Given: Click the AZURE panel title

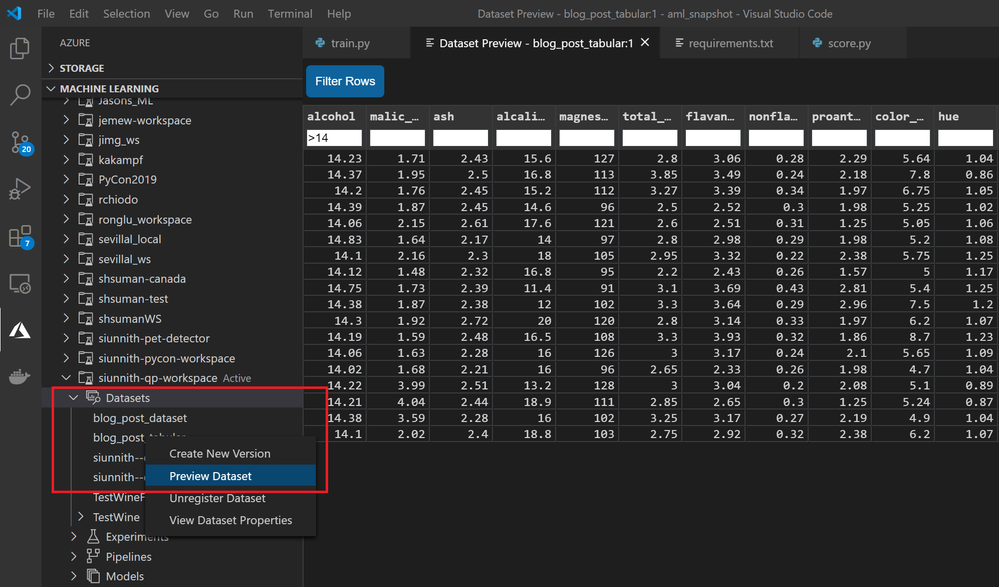Looking at the screenshot, I should point(75,43).
